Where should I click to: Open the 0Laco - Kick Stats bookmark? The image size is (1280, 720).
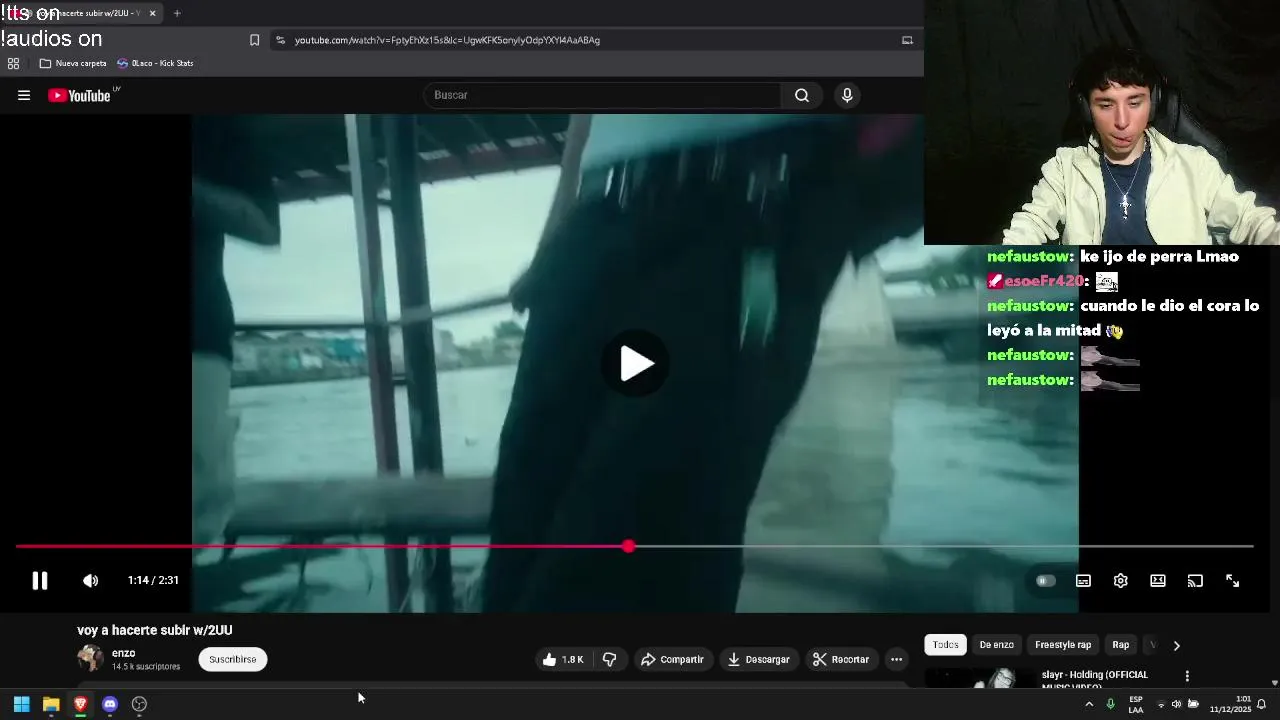point(155,63)
